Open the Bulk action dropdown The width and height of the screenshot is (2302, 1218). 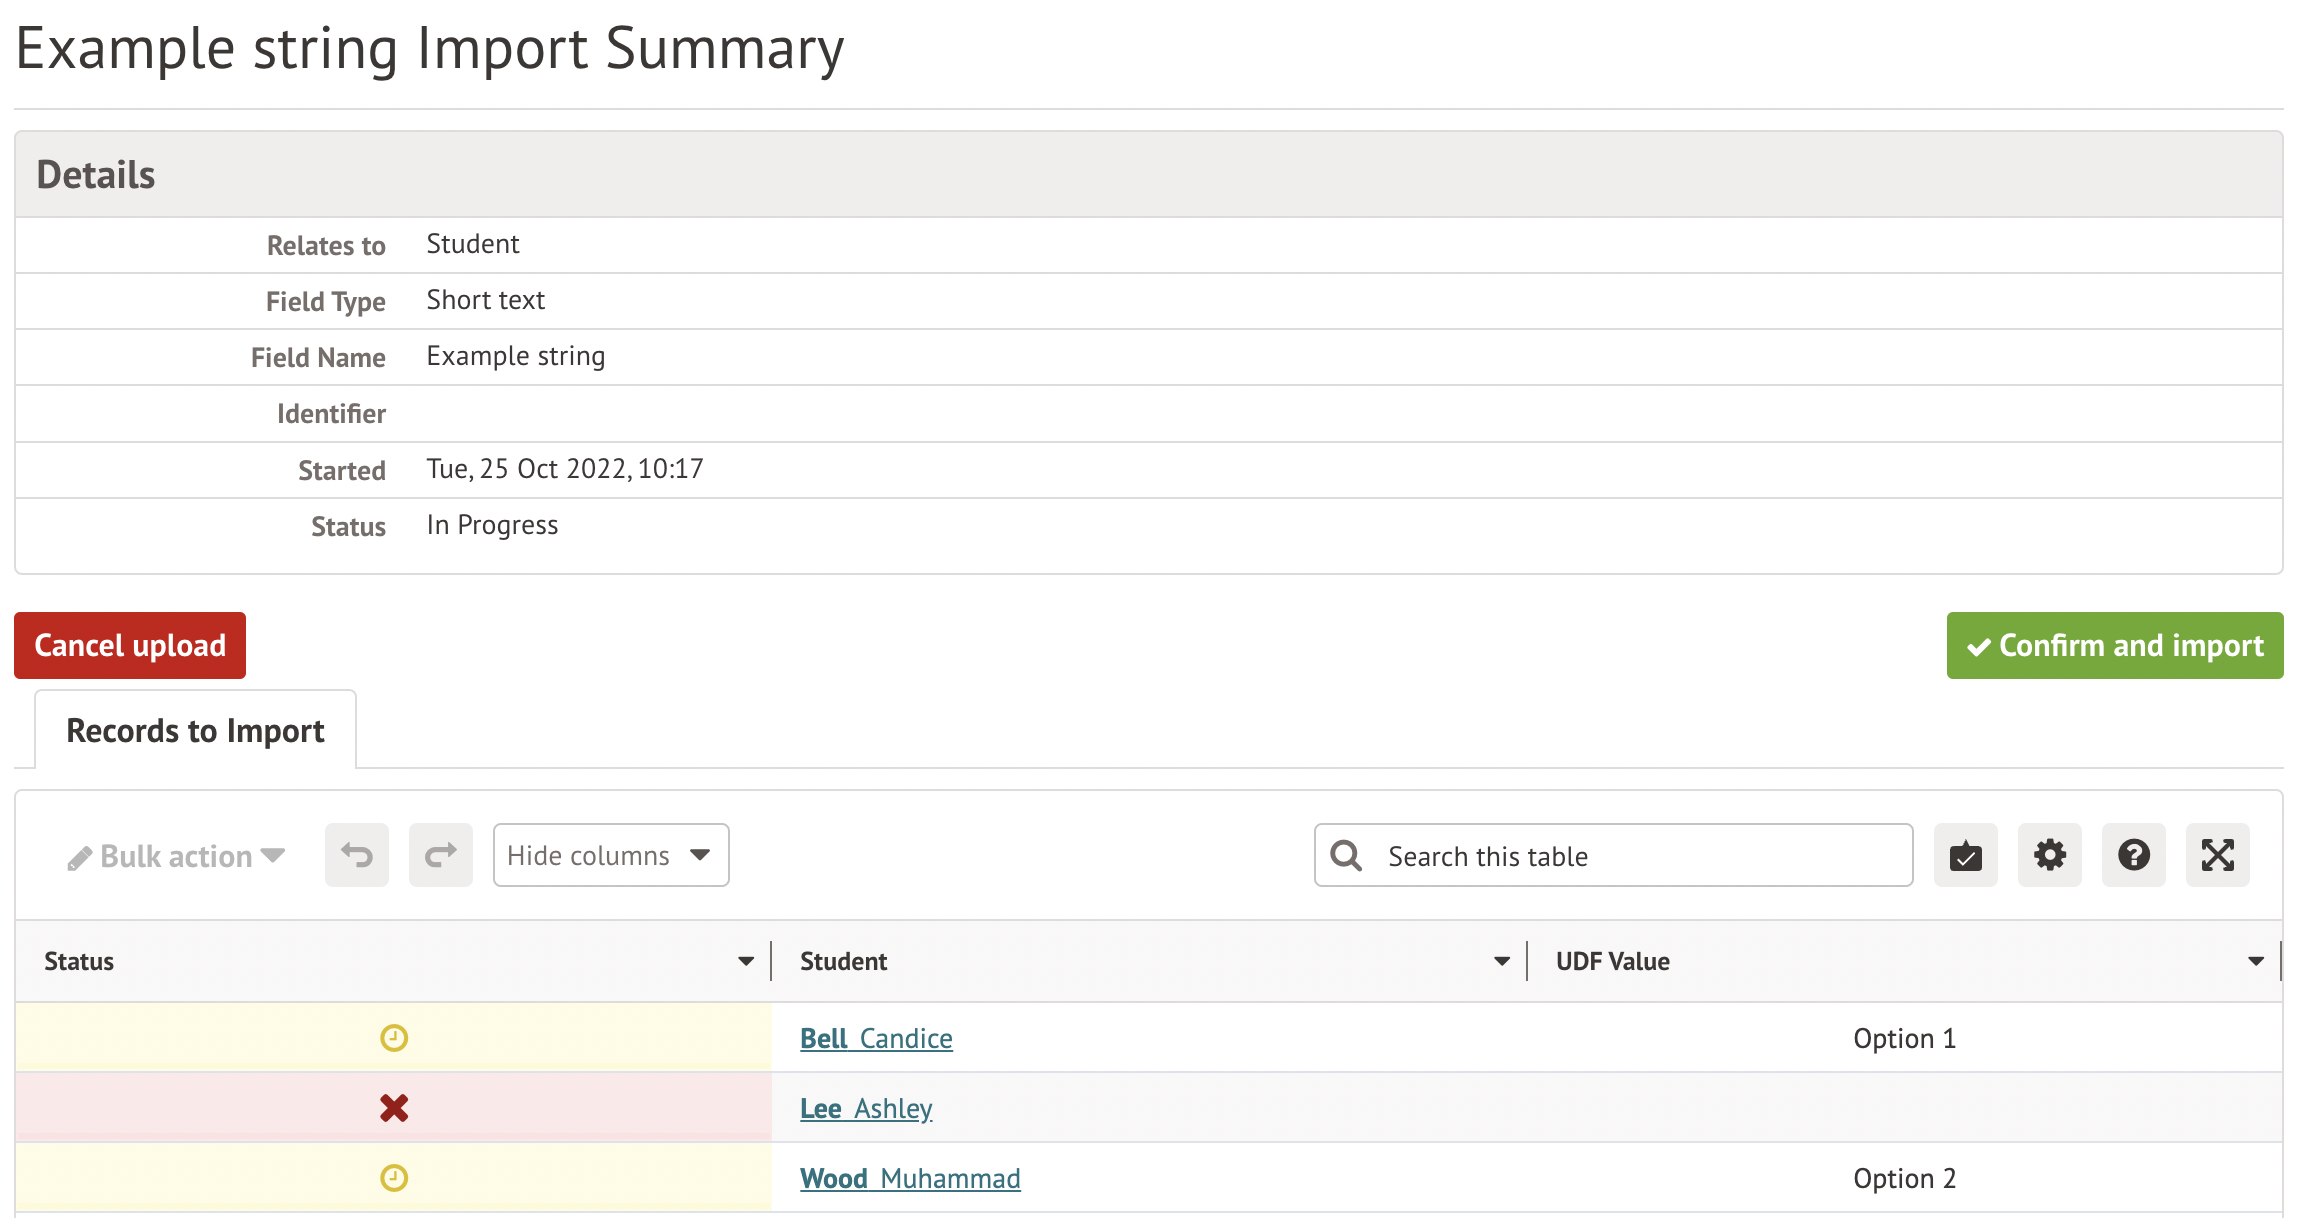pos(177,856)
